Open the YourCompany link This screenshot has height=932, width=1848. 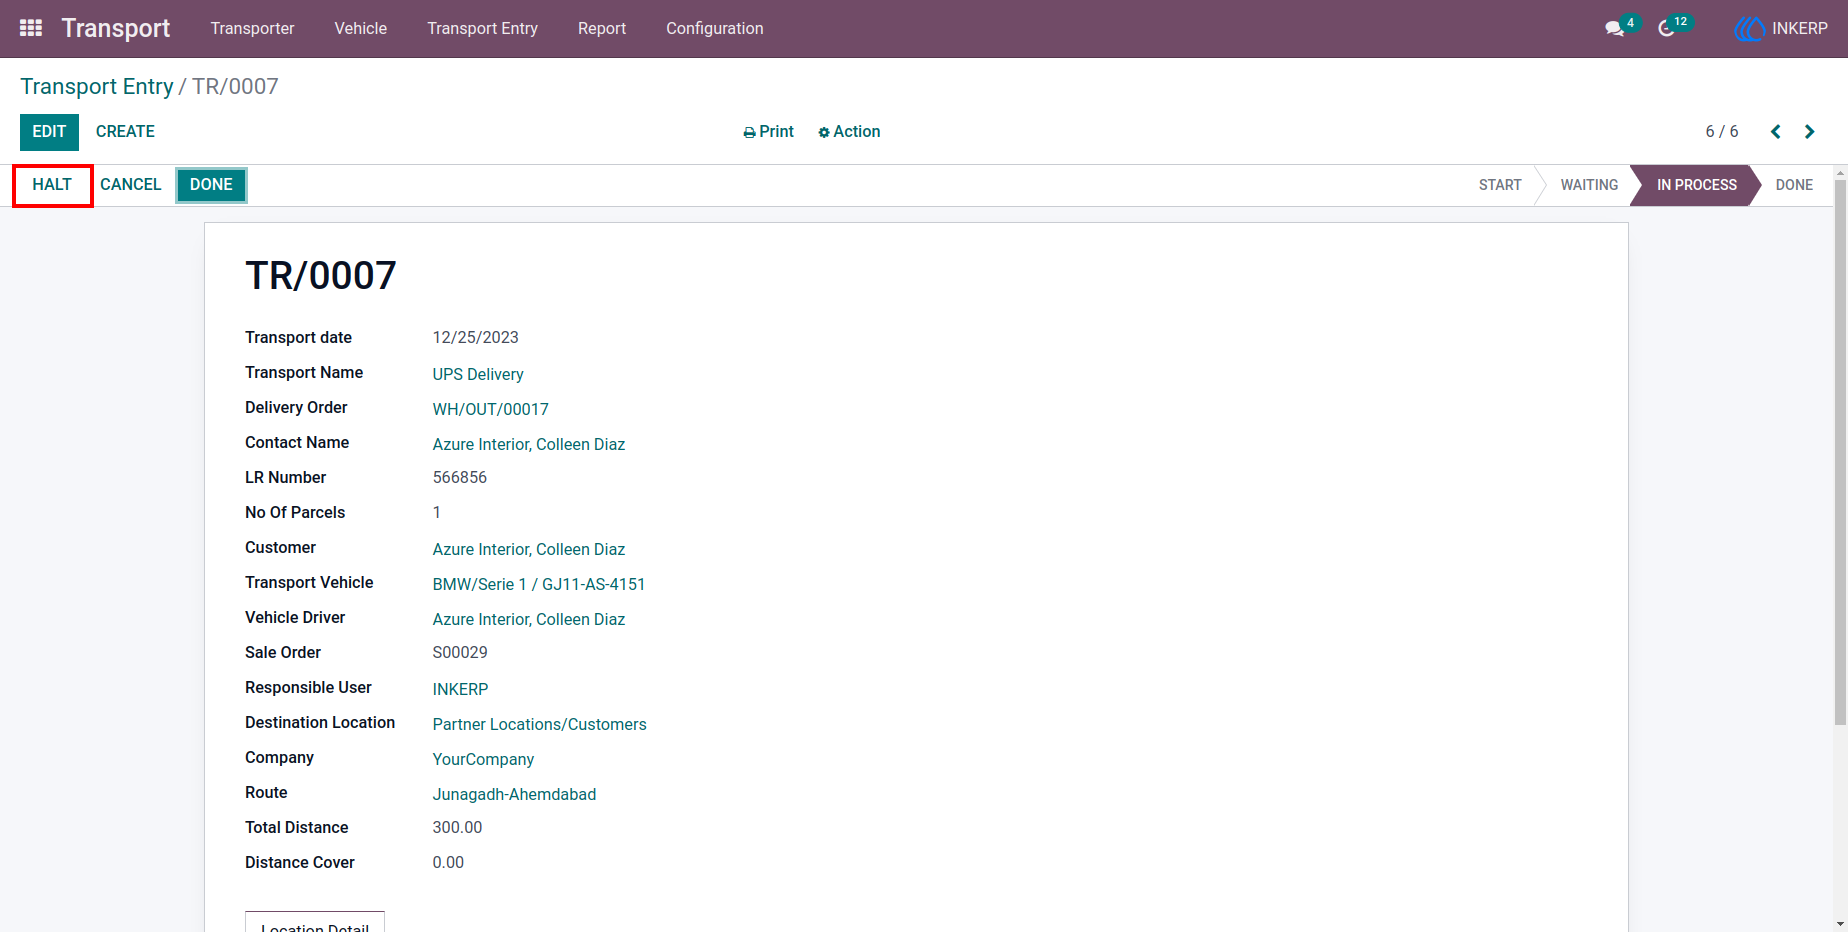[483, 759]
